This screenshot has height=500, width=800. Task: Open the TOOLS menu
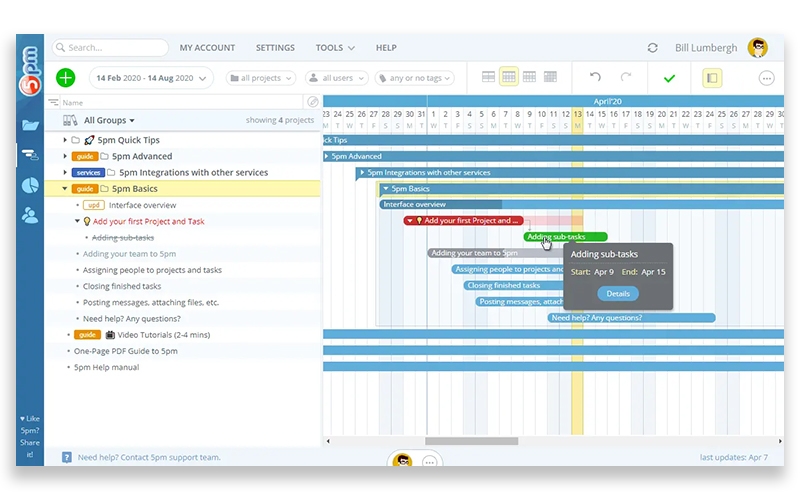[x=335, y=47]
